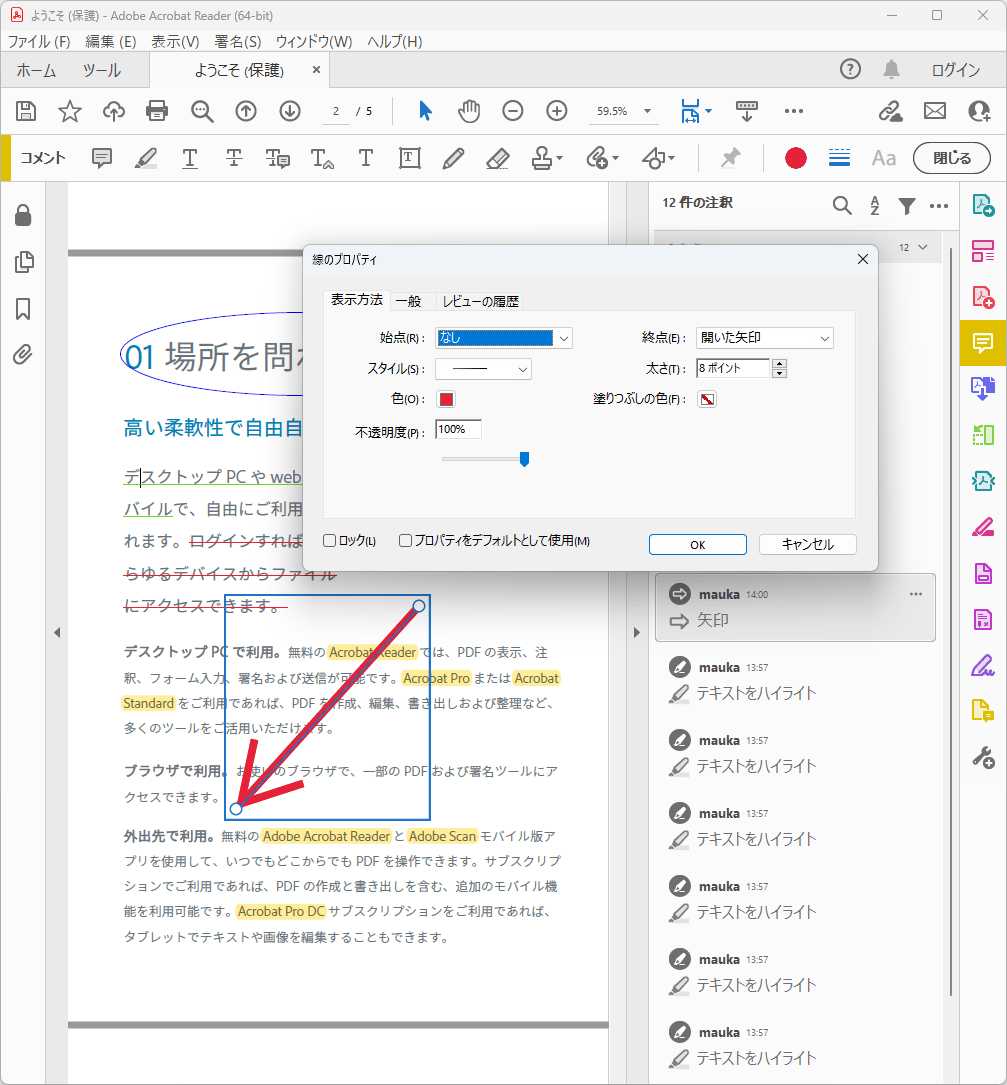This screenshot has width=1007, height=1085.
Task: Close the 線のプロパティ dialog
Action: [862, 259]
